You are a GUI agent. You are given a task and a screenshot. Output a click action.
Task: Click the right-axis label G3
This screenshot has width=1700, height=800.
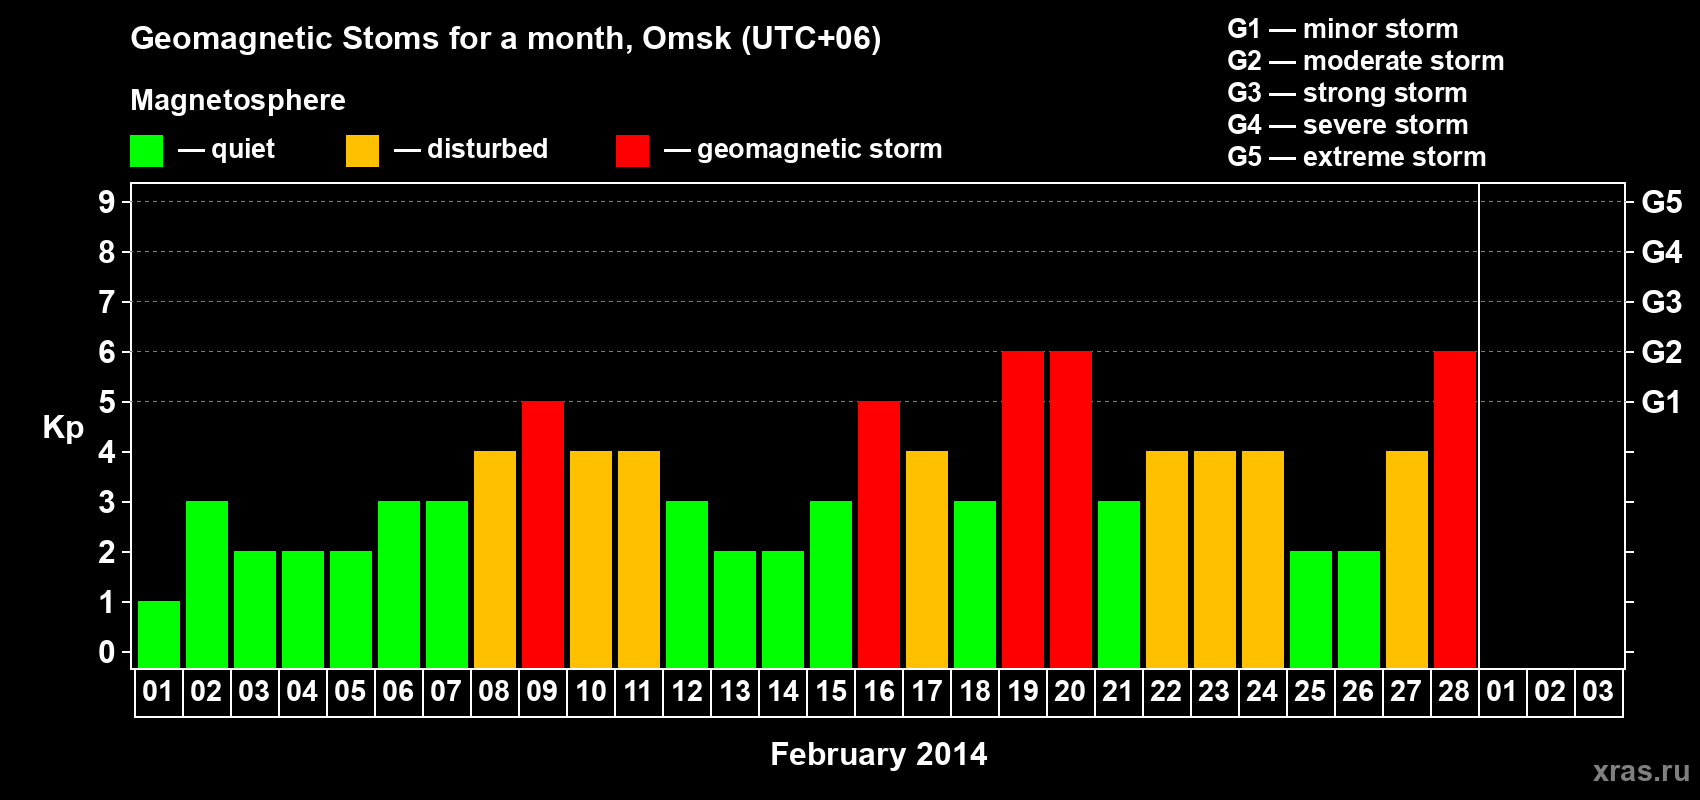pos(1662,302)
